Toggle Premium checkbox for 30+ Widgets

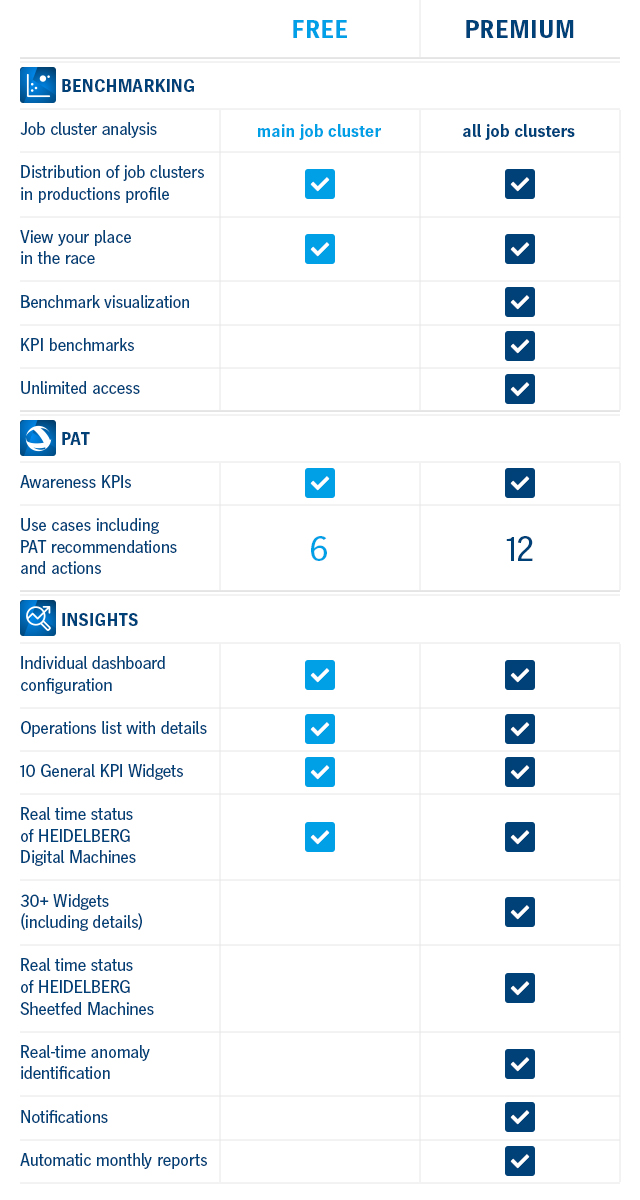pyautogui.click(x=520, y=912)
